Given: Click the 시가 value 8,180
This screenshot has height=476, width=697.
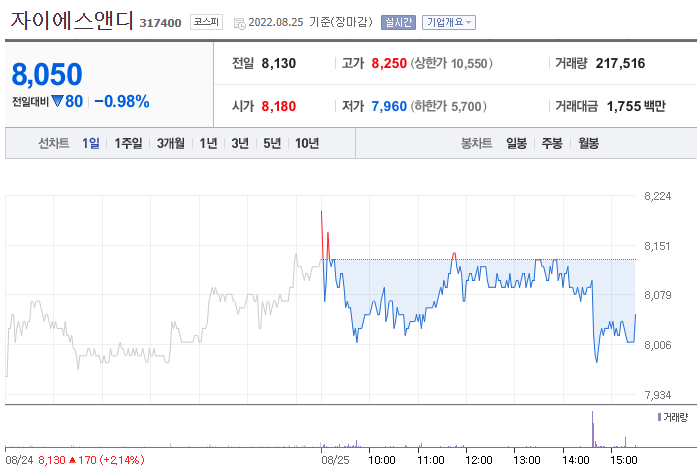Looking at the screenshot, I should [x=279, y=107].
